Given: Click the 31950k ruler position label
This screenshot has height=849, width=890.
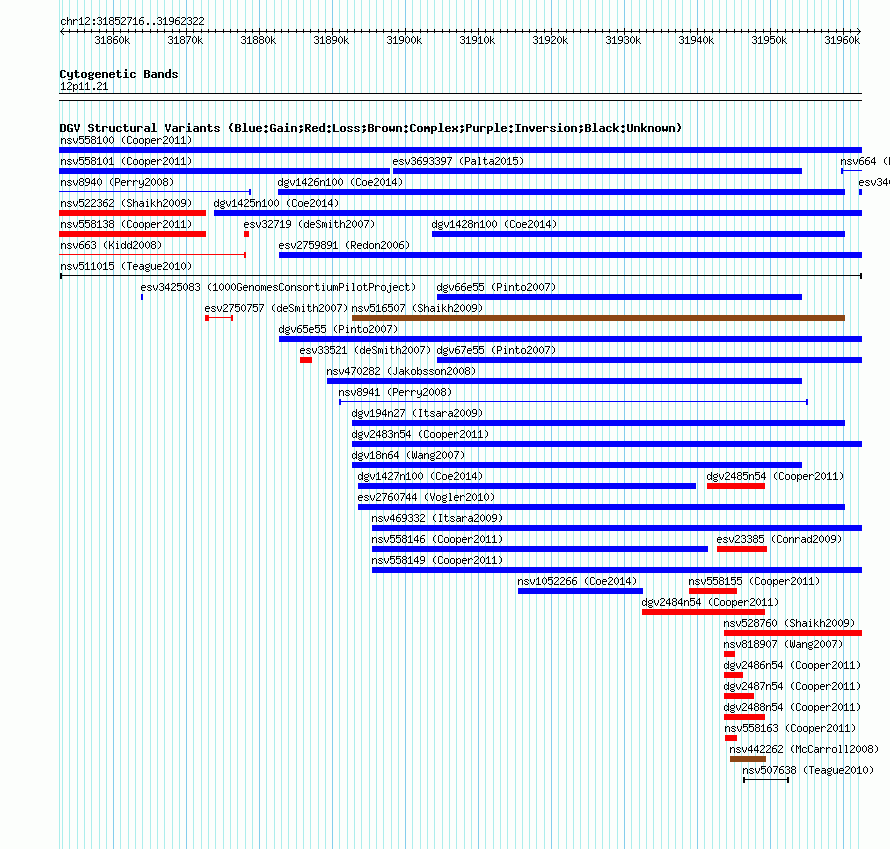Looking at the screenshot, I should tap(769, 40).
